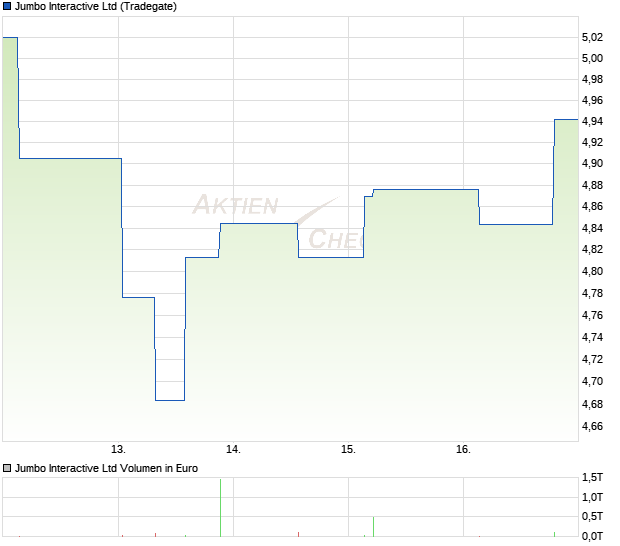Click the 1,5T volume axis label
The height and width of the screenshot is (546, 620).
[592, 478]
